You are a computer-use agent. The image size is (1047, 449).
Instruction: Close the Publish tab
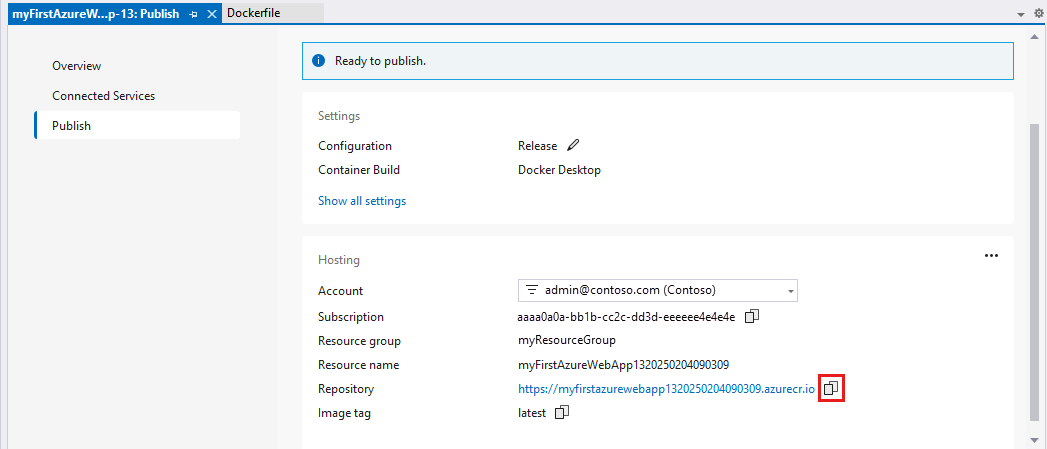[x=212, y=13]
